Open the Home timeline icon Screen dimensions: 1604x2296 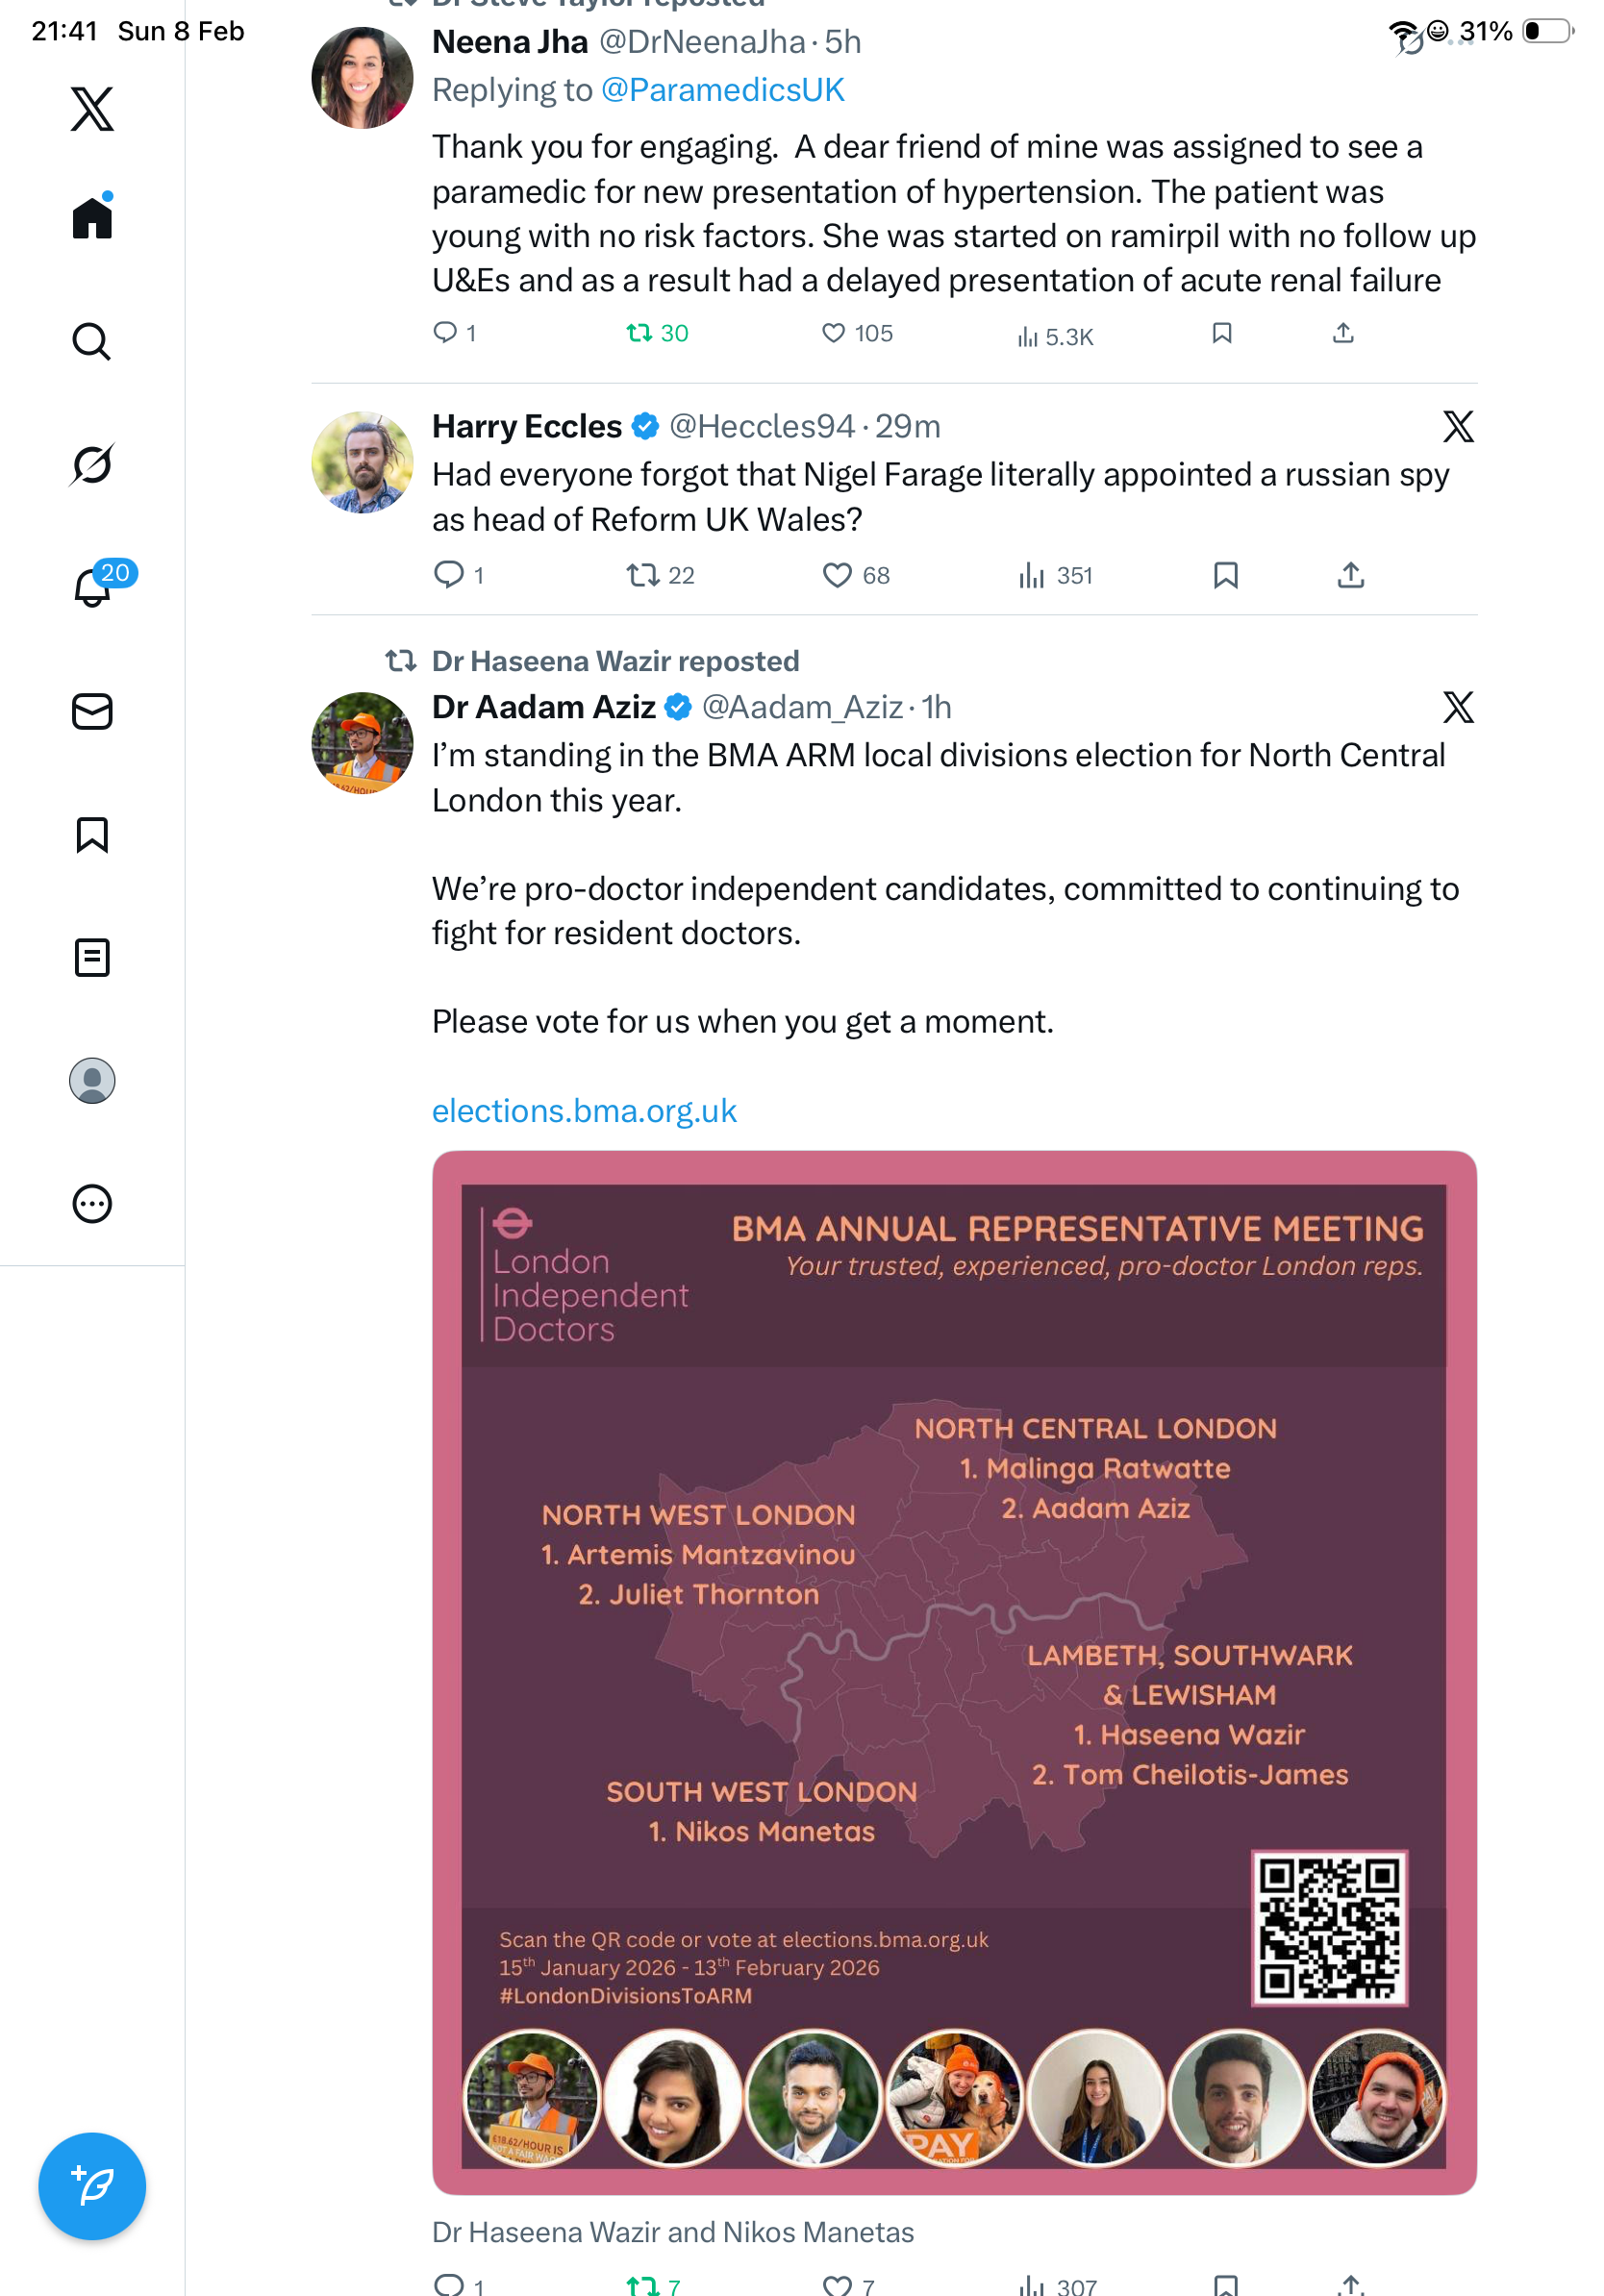pyautogui.click(x=92, y=217)
